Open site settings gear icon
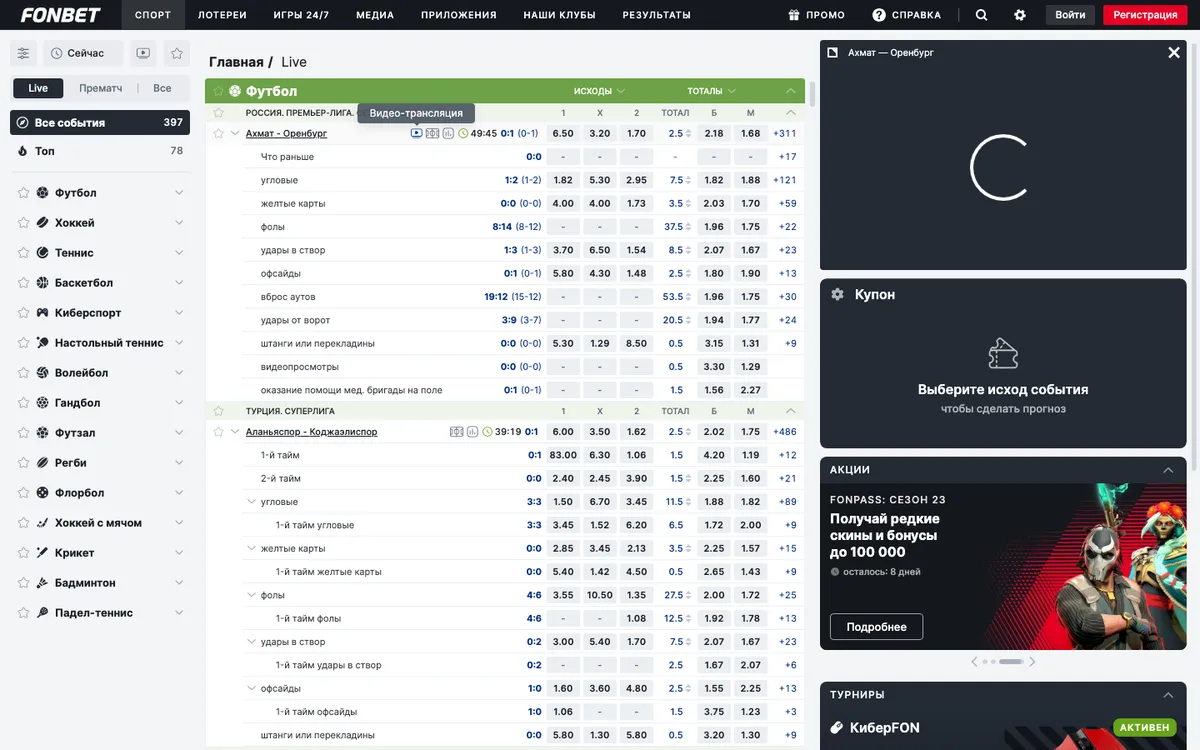The image size is (1200, 750). 1020,15
